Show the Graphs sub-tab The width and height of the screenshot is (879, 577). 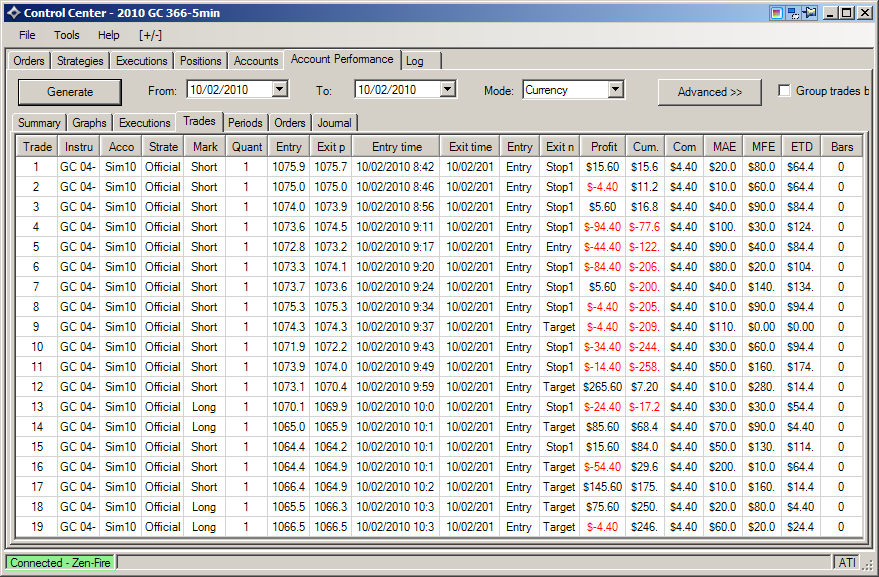point(89,122)
